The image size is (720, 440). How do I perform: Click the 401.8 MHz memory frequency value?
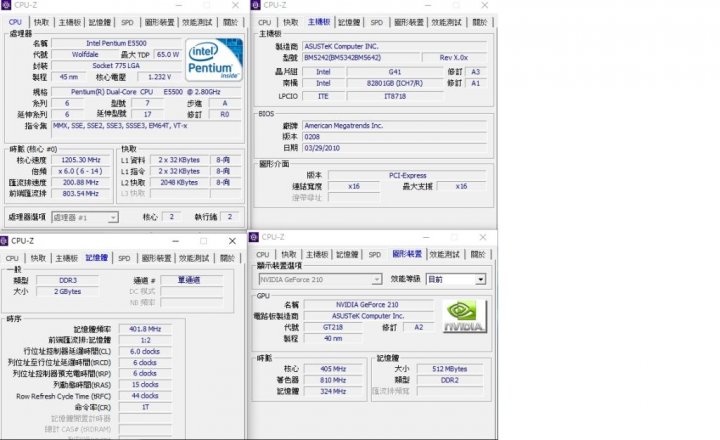pyautogui.click(x=145, y=329)
